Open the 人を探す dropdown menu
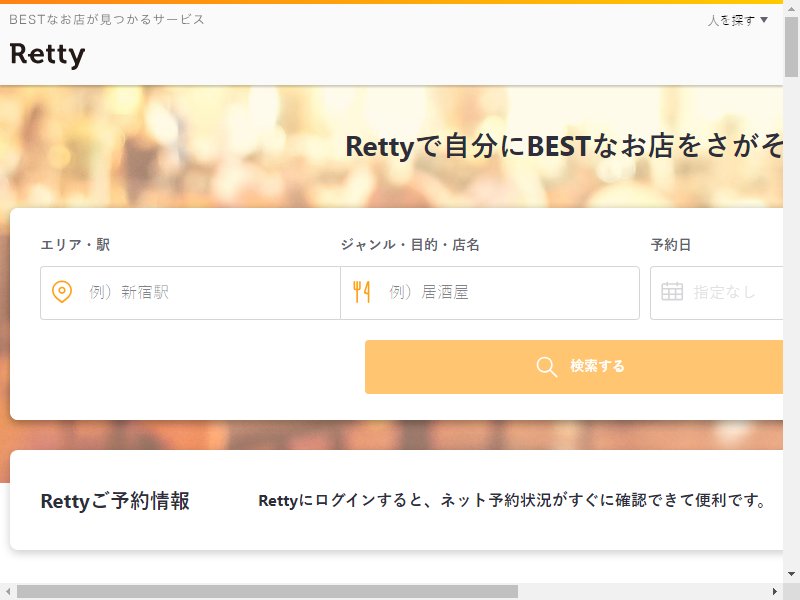The height and width of the screenshot is (600, 800). point(737,20)
